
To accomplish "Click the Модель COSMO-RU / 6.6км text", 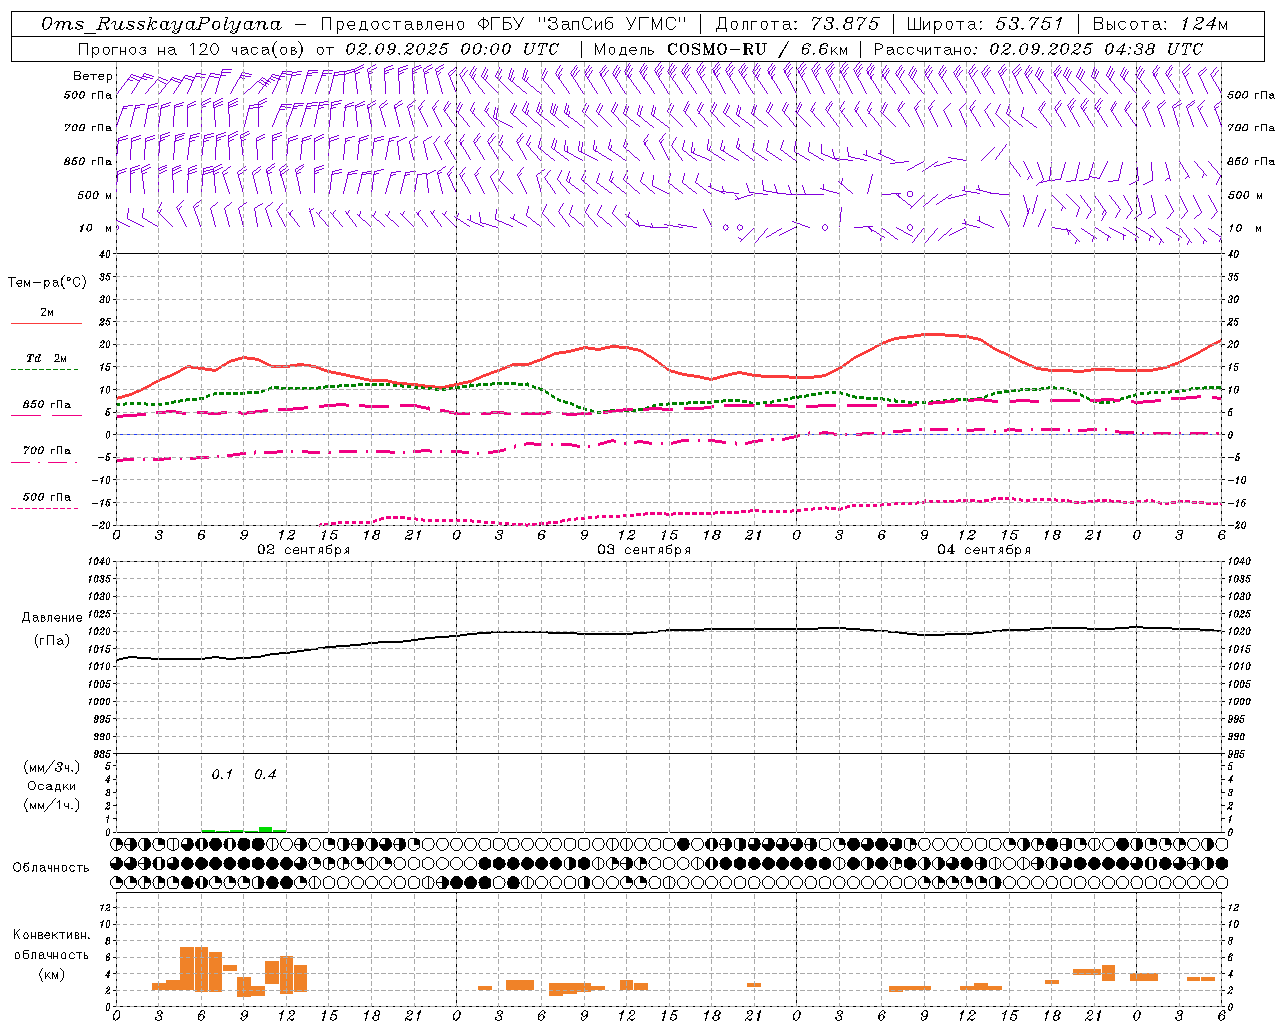I will (x=721, y=49).
